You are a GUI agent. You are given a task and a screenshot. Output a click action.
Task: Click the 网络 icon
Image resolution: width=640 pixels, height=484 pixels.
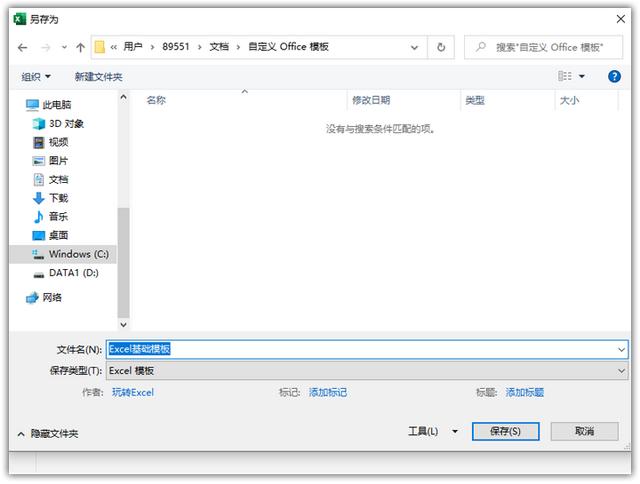coord(32,298)
